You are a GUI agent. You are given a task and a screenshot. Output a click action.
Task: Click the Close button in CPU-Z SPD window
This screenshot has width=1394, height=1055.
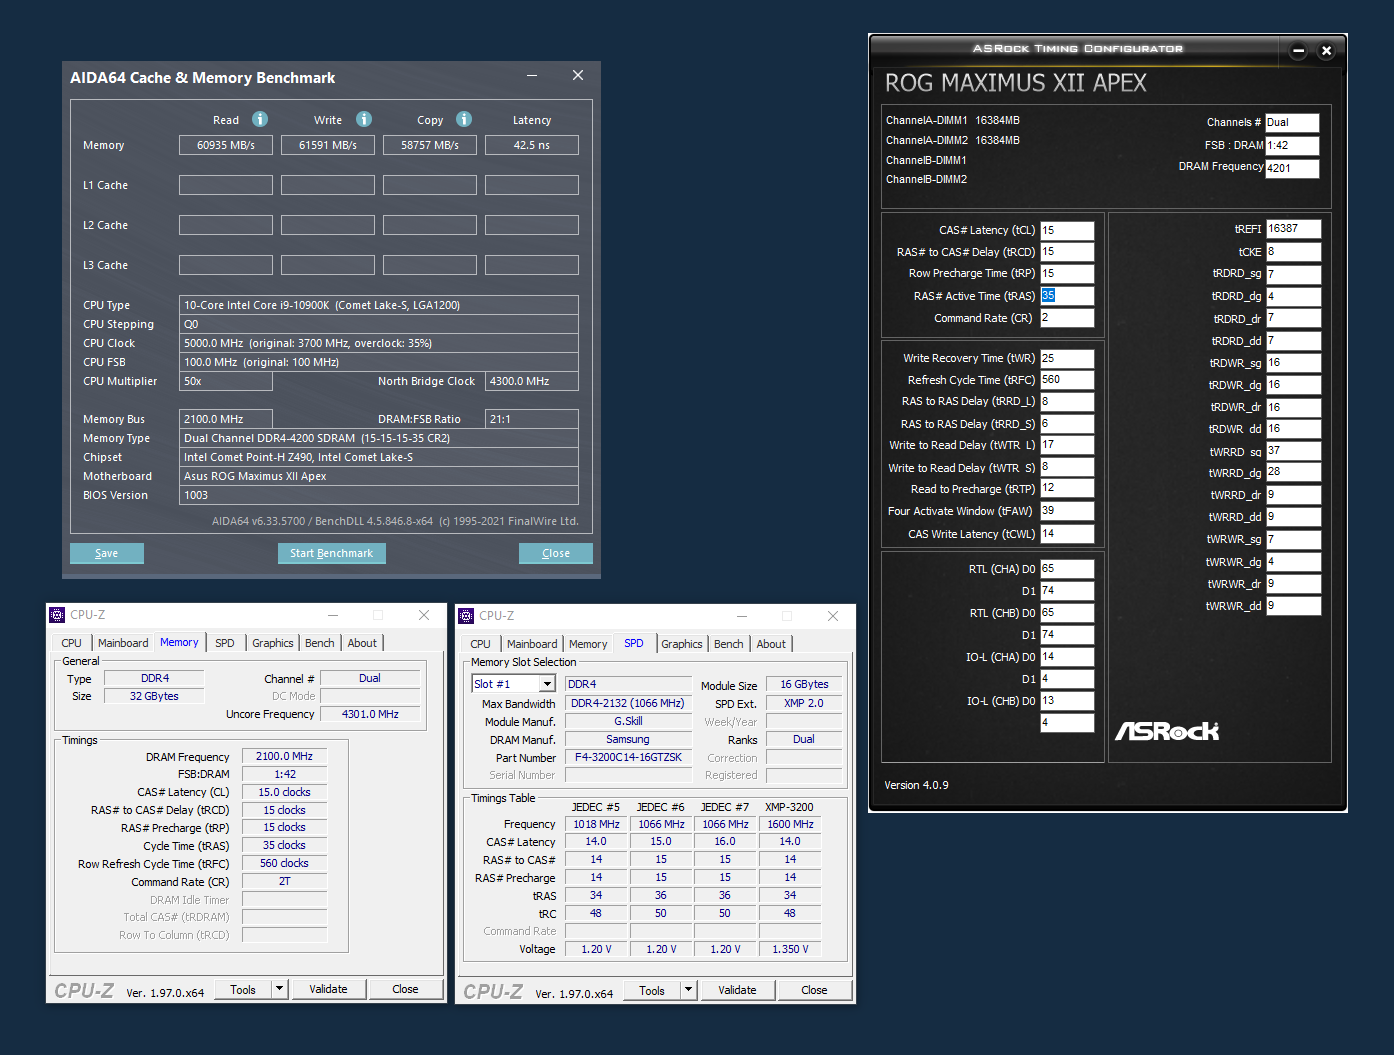coord(814,990)
